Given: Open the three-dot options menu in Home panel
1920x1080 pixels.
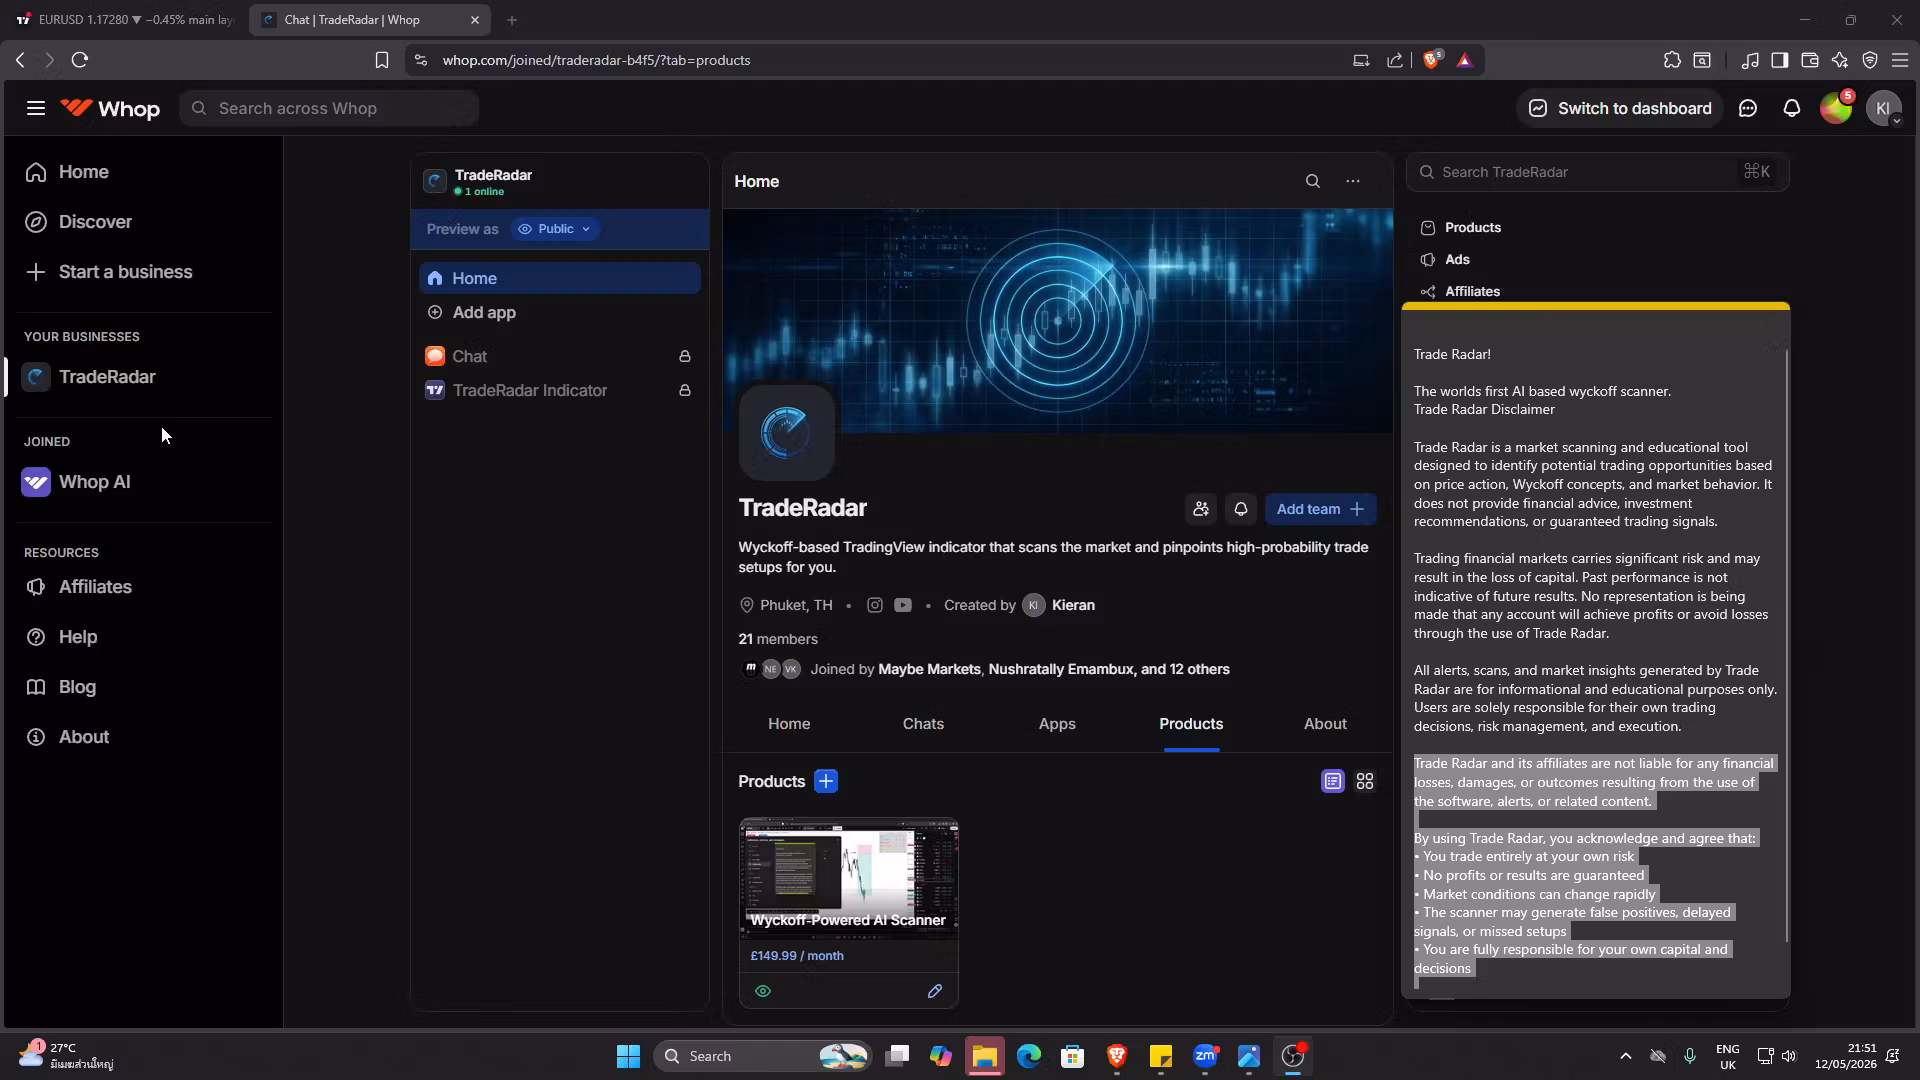Looking at the screenshot, I should 1353,181.
